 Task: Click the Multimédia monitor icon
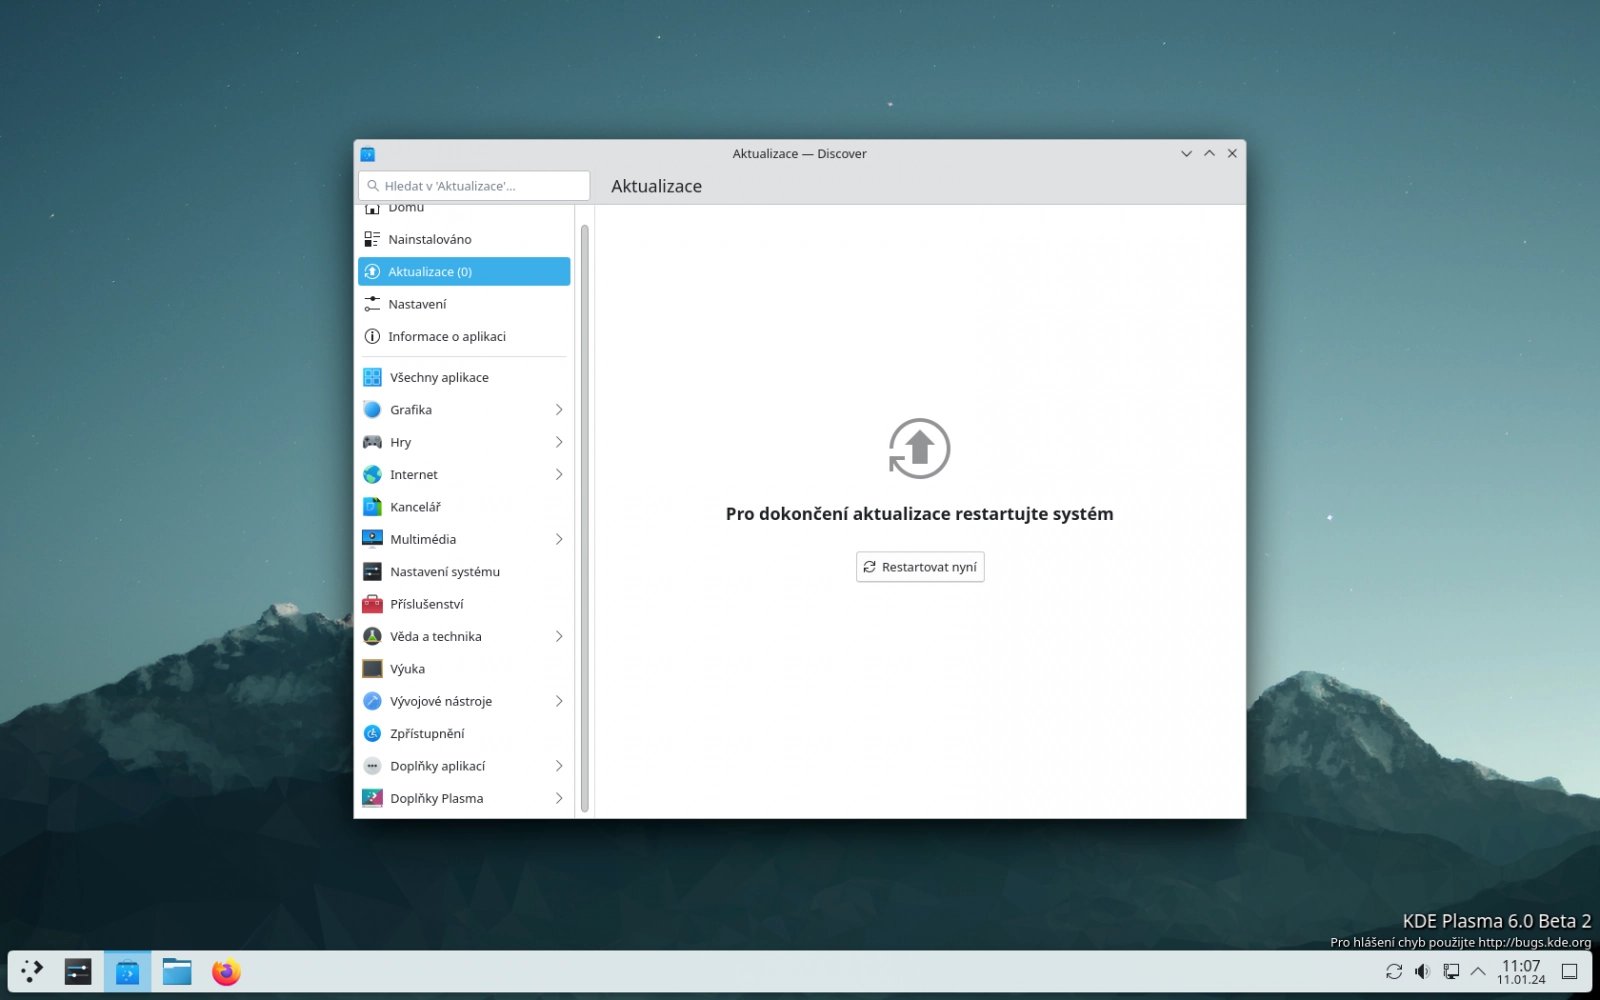[372, 539]
